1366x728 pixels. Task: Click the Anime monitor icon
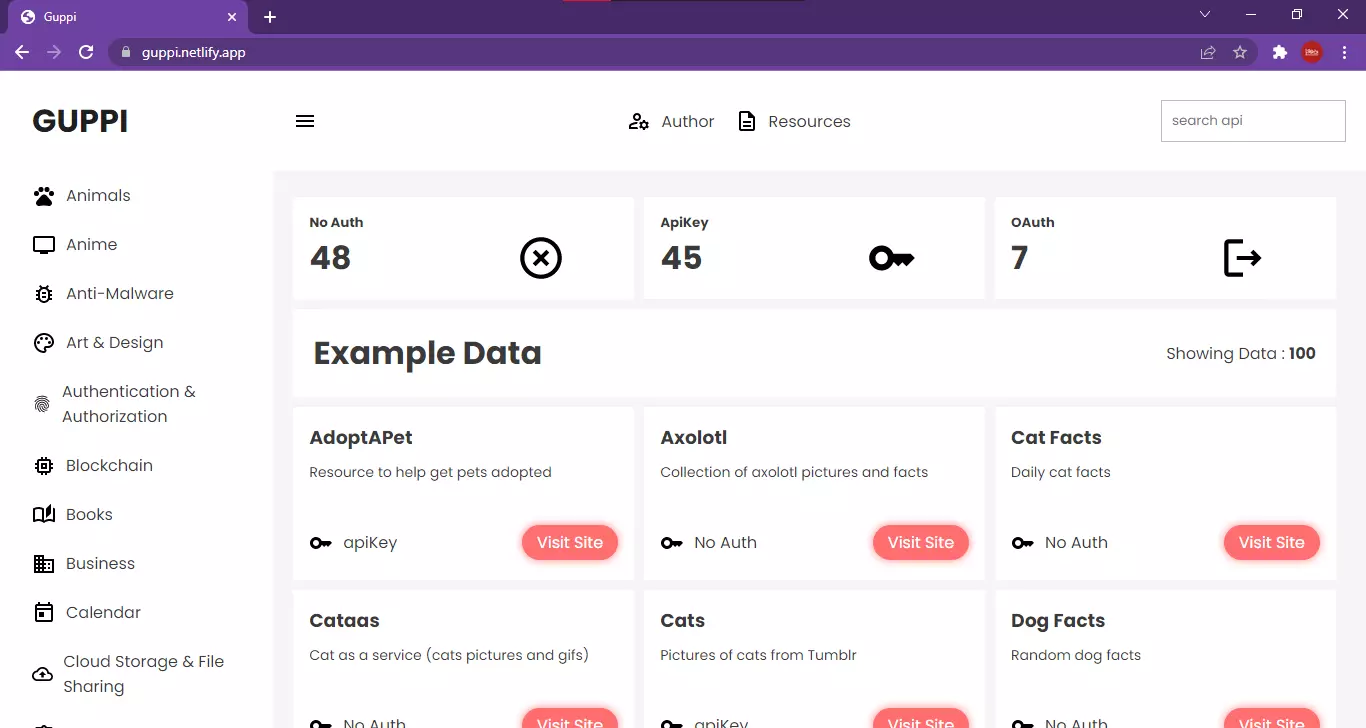click(x=44, y=245)
